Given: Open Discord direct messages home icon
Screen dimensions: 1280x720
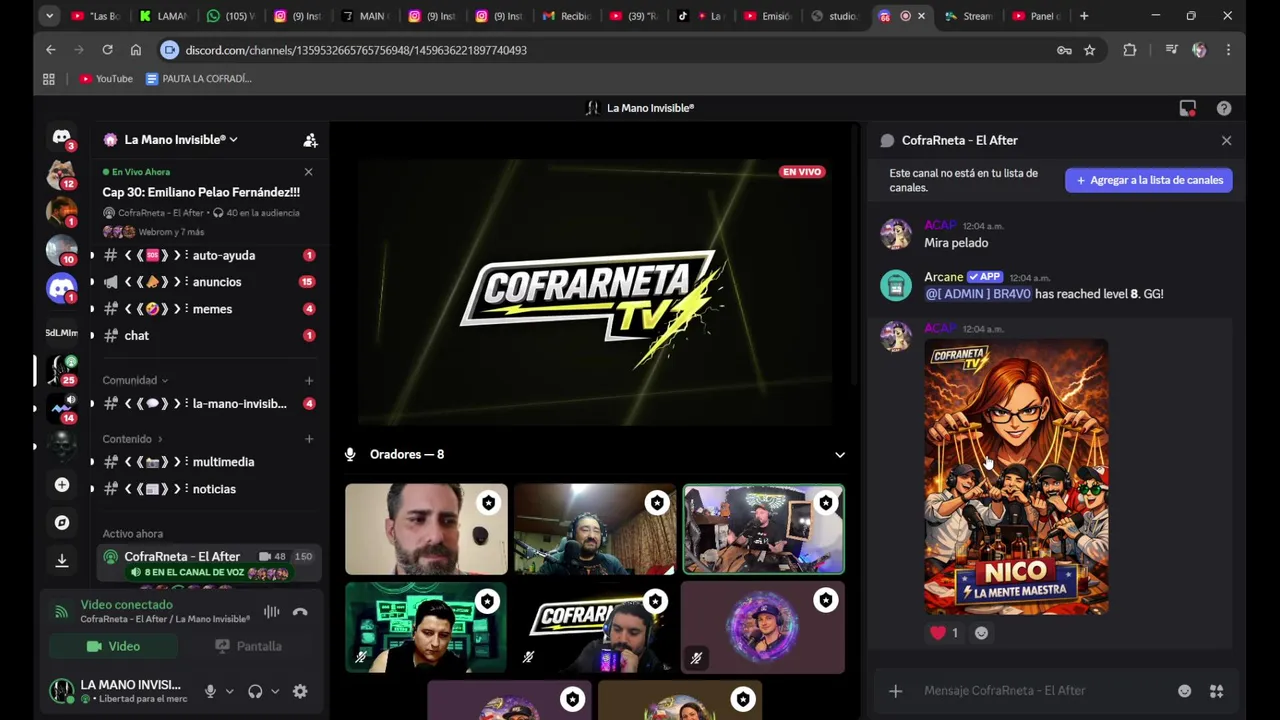Looking at the screenshot, I should click(x=62, y=137).
